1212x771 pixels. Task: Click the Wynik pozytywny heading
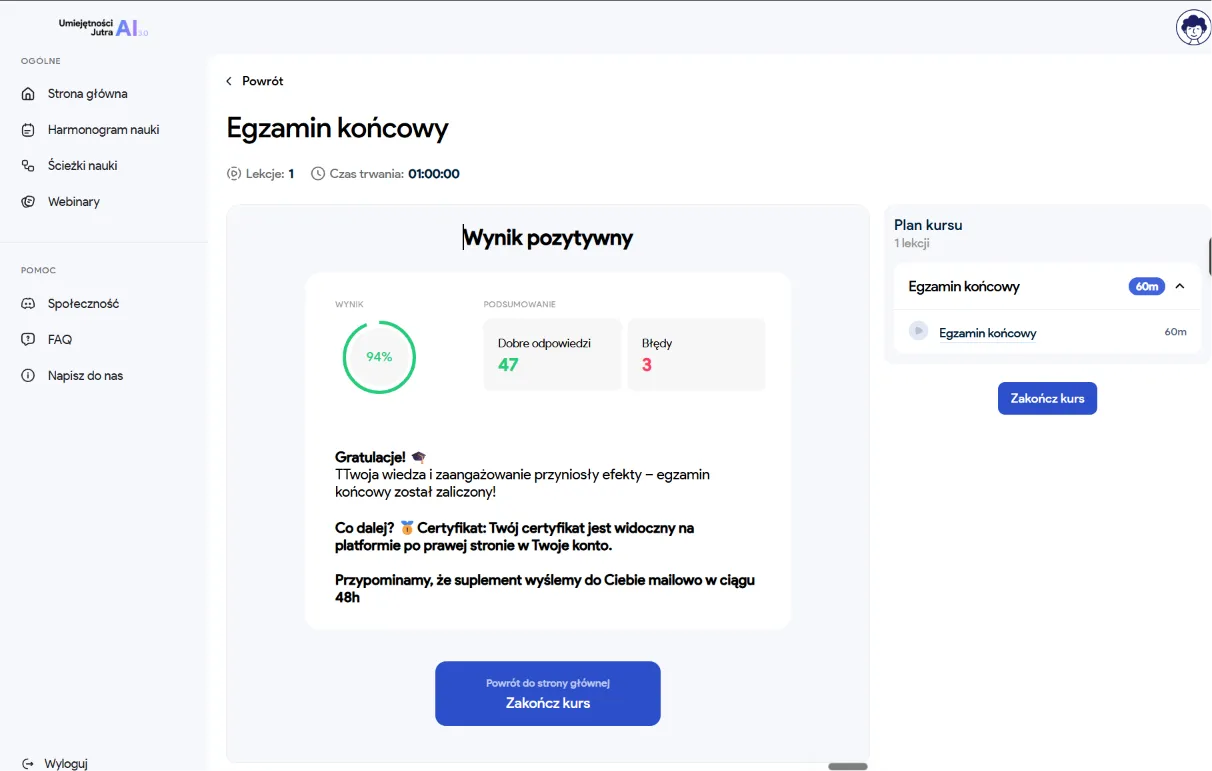click(x=548, y=238)
